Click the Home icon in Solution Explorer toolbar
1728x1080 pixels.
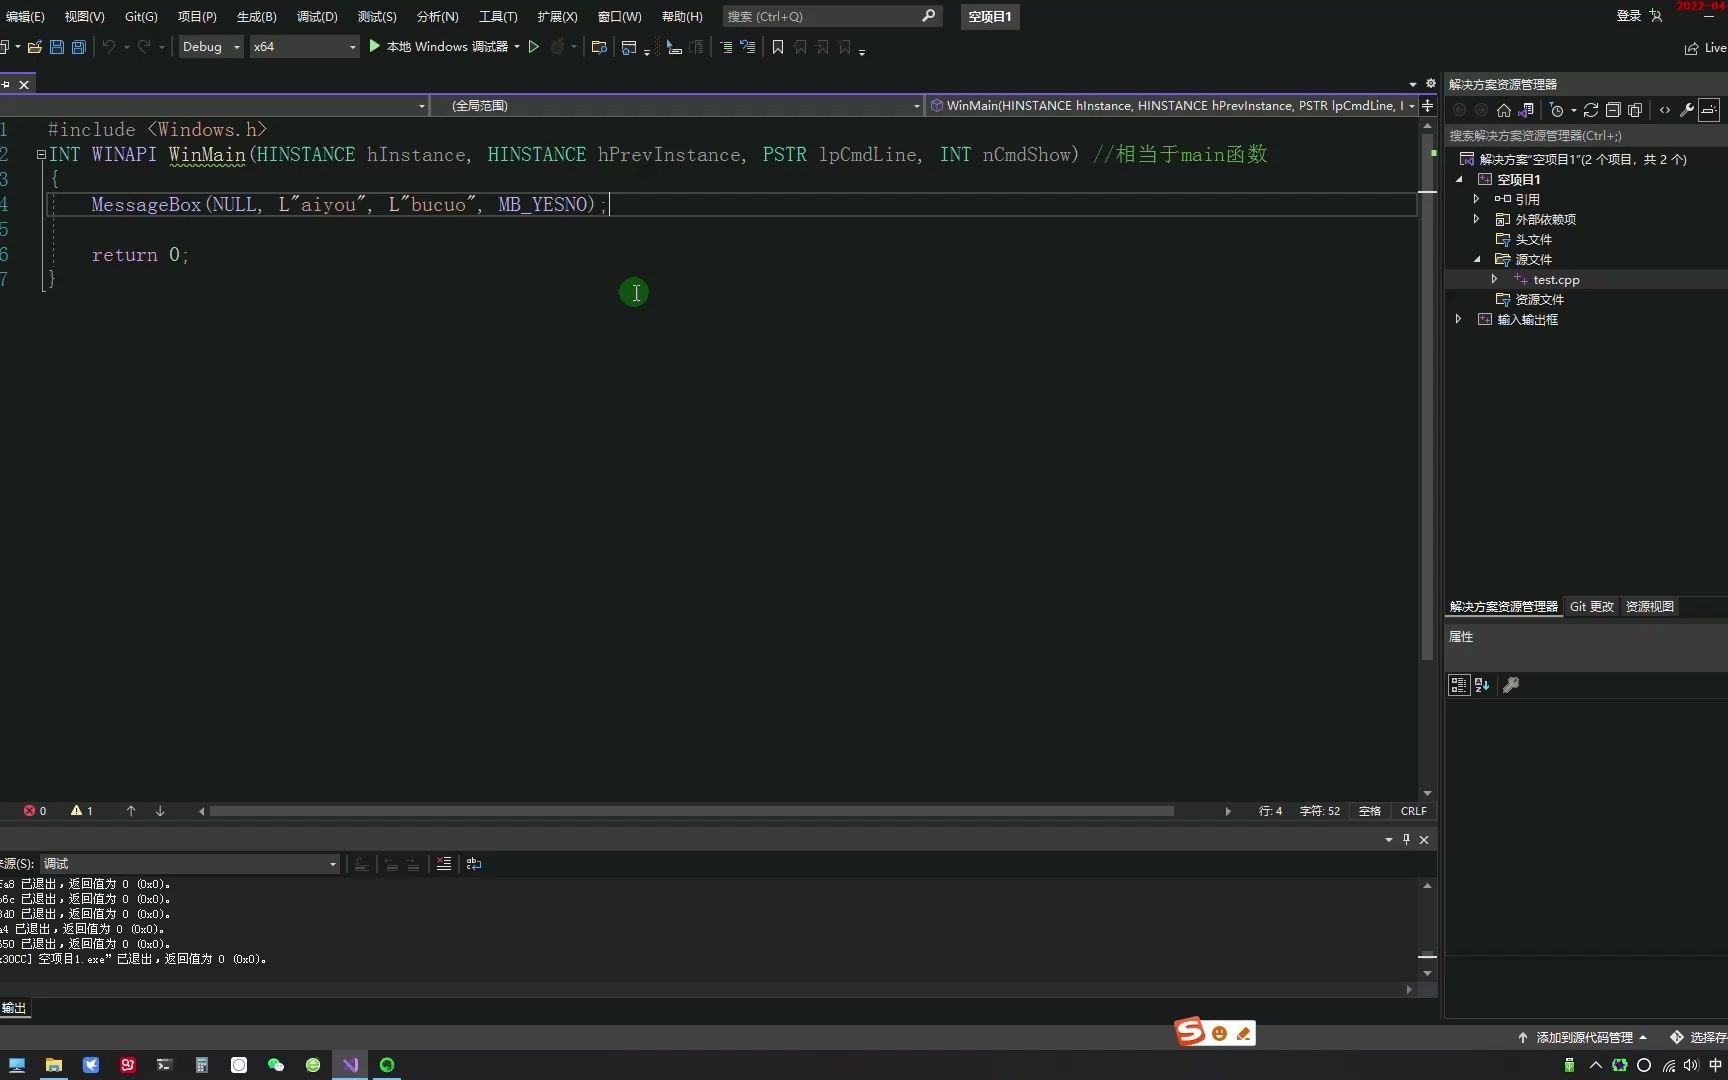click(x=1503, y=110)
